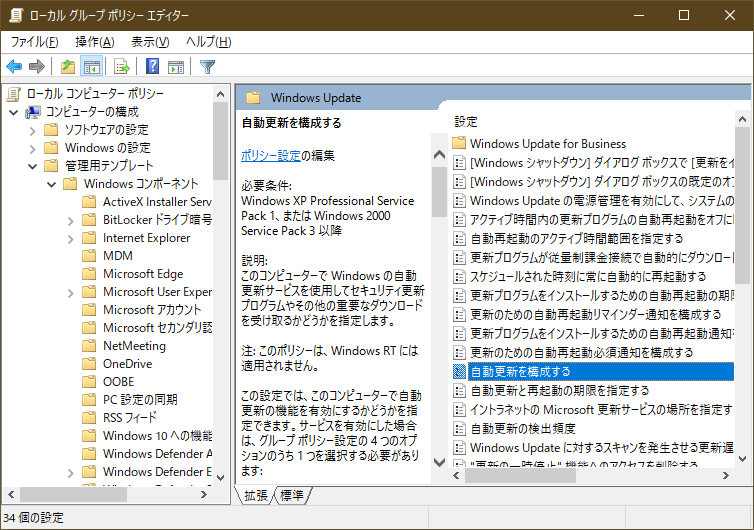Select the PC 設定の同期 tree item
754x530 pixels.
[140, 400]
